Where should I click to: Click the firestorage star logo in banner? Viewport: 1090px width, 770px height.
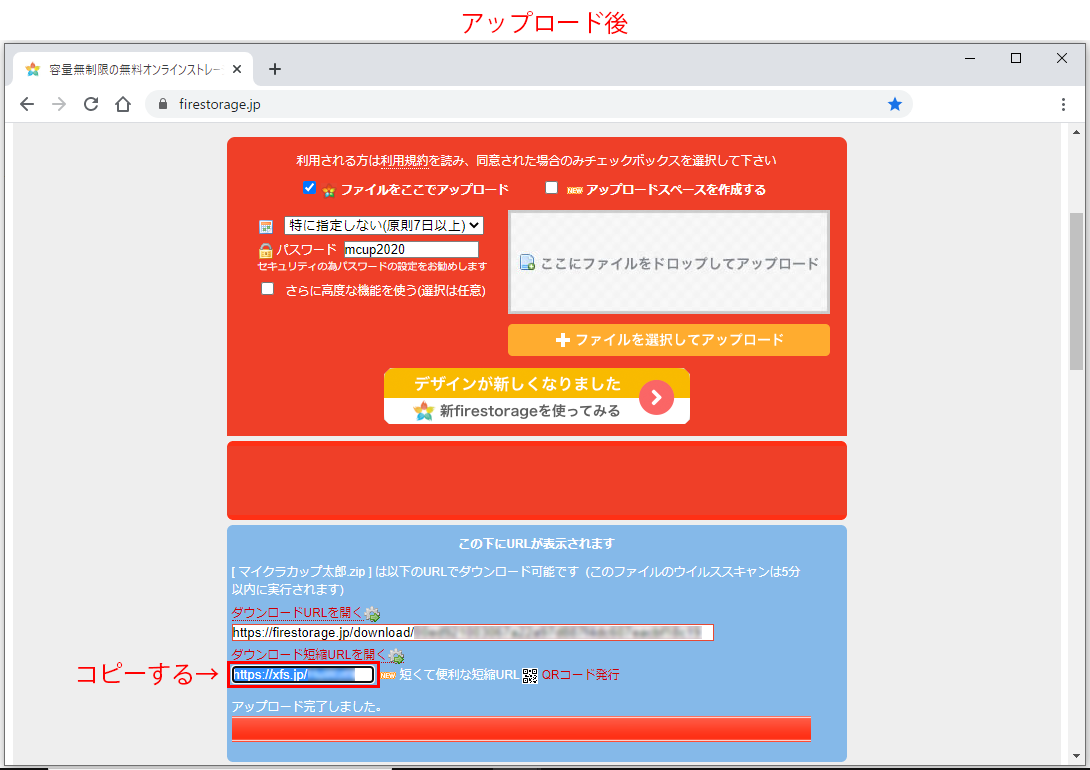pyautogui.click(x=423, y=411)
